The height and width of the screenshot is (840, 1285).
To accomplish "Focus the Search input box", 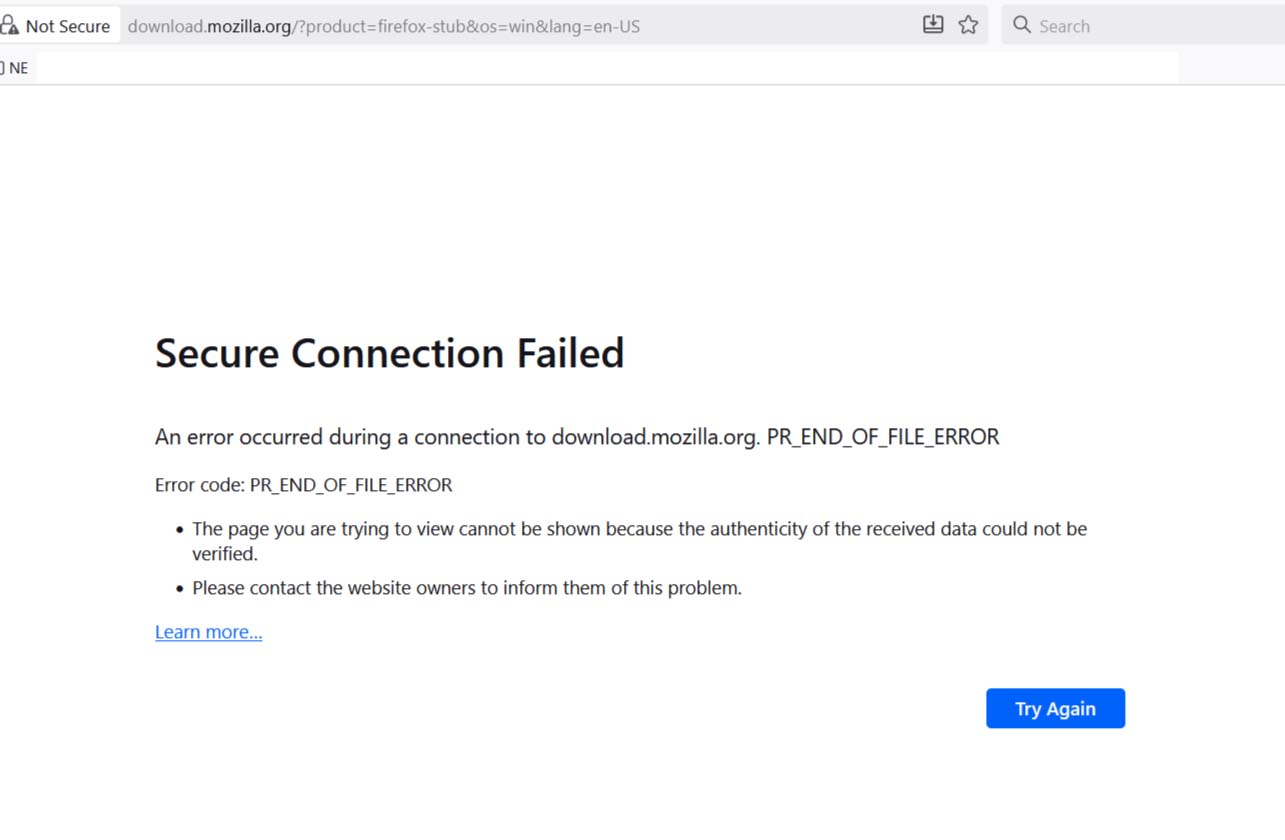I will [1140, 26].
